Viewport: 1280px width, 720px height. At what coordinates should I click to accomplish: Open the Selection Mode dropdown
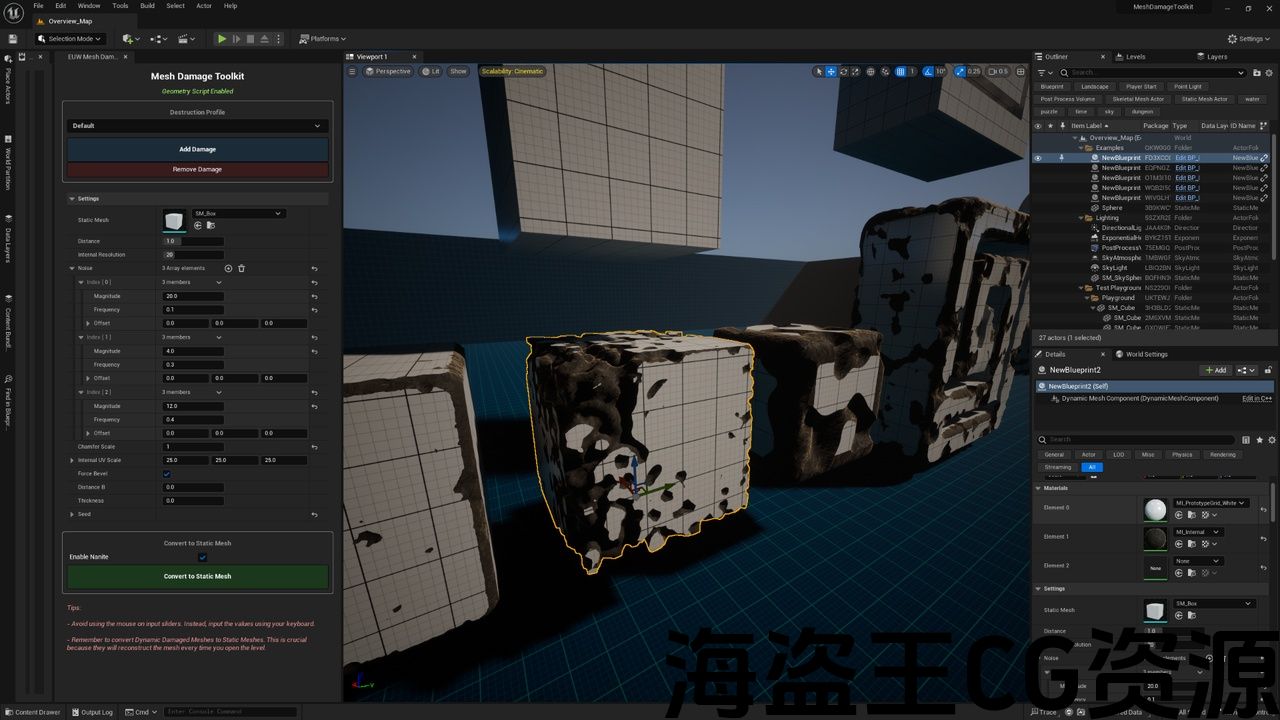(70, 39)
